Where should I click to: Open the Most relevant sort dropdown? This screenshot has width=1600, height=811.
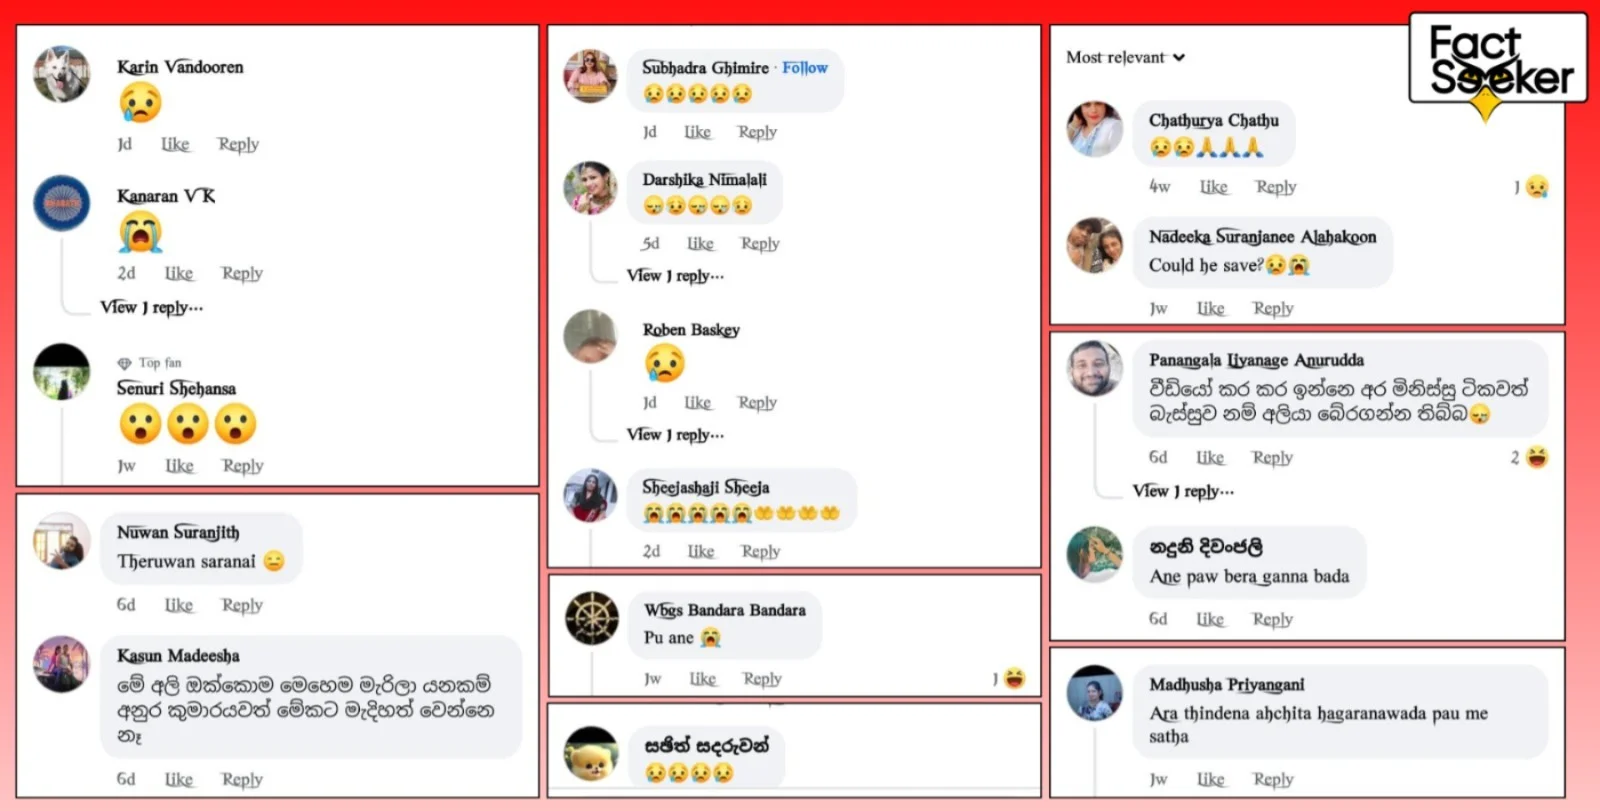pos(1125,58)
